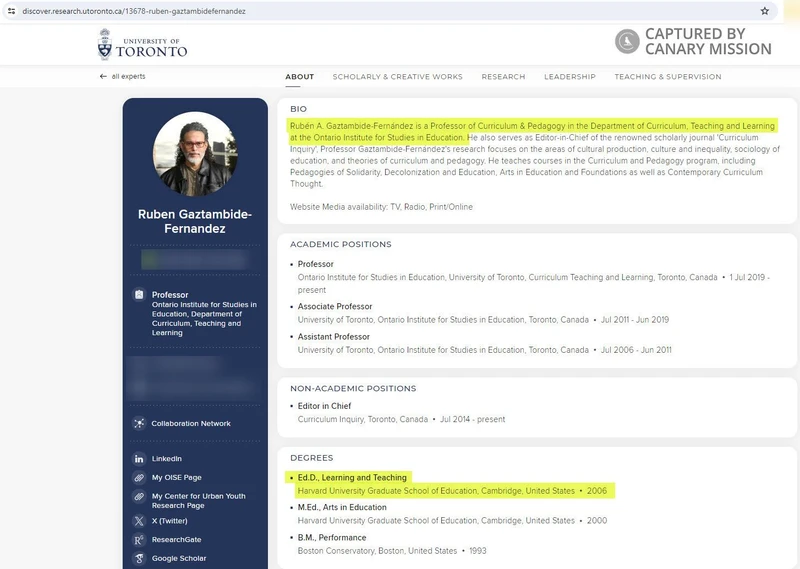Click the Degrees section heading
The width and height of the screenshot is (800, 569).
point(311,458)
